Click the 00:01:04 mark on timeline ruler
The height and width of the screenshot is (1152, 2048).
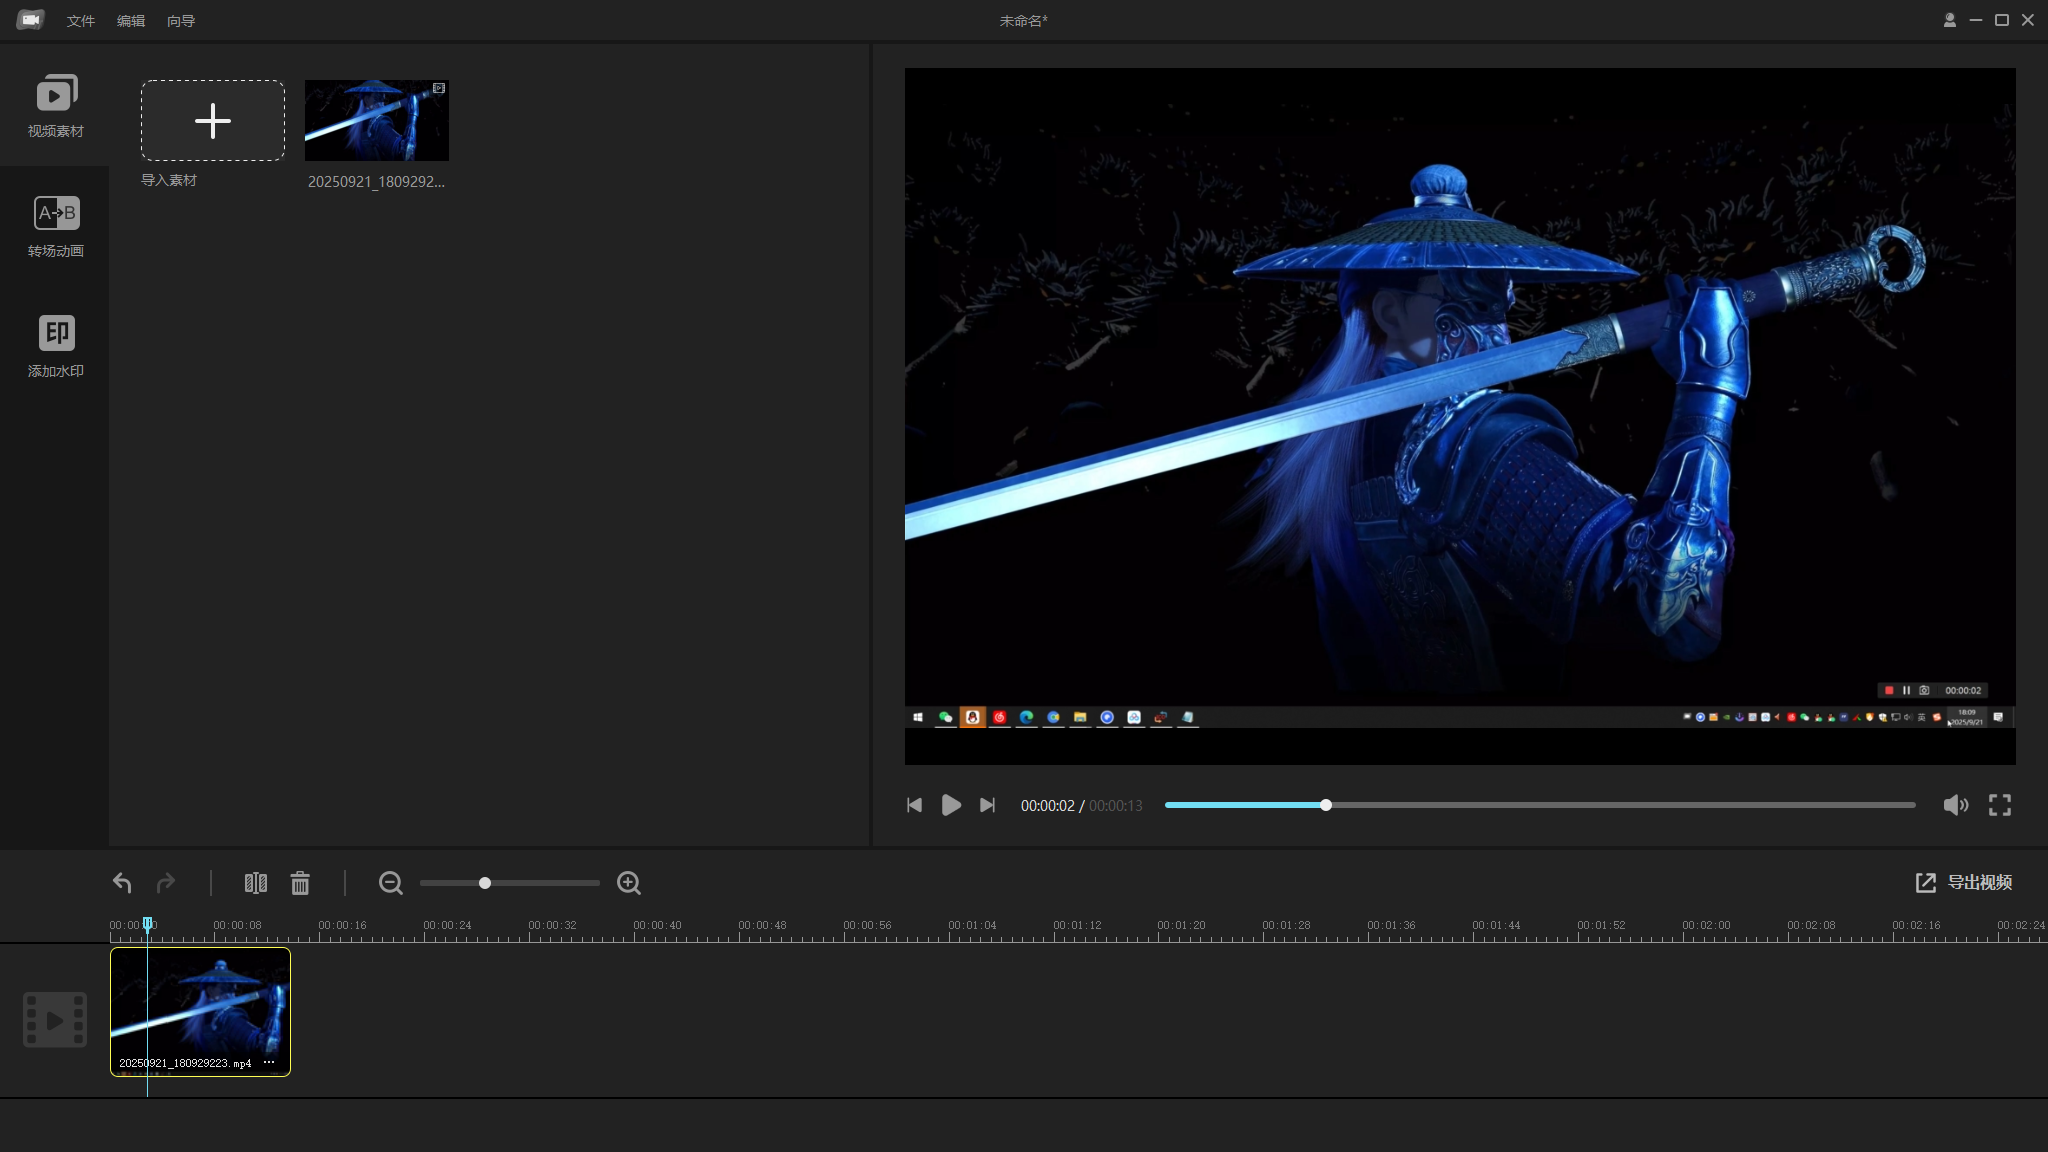pos(972,926)
